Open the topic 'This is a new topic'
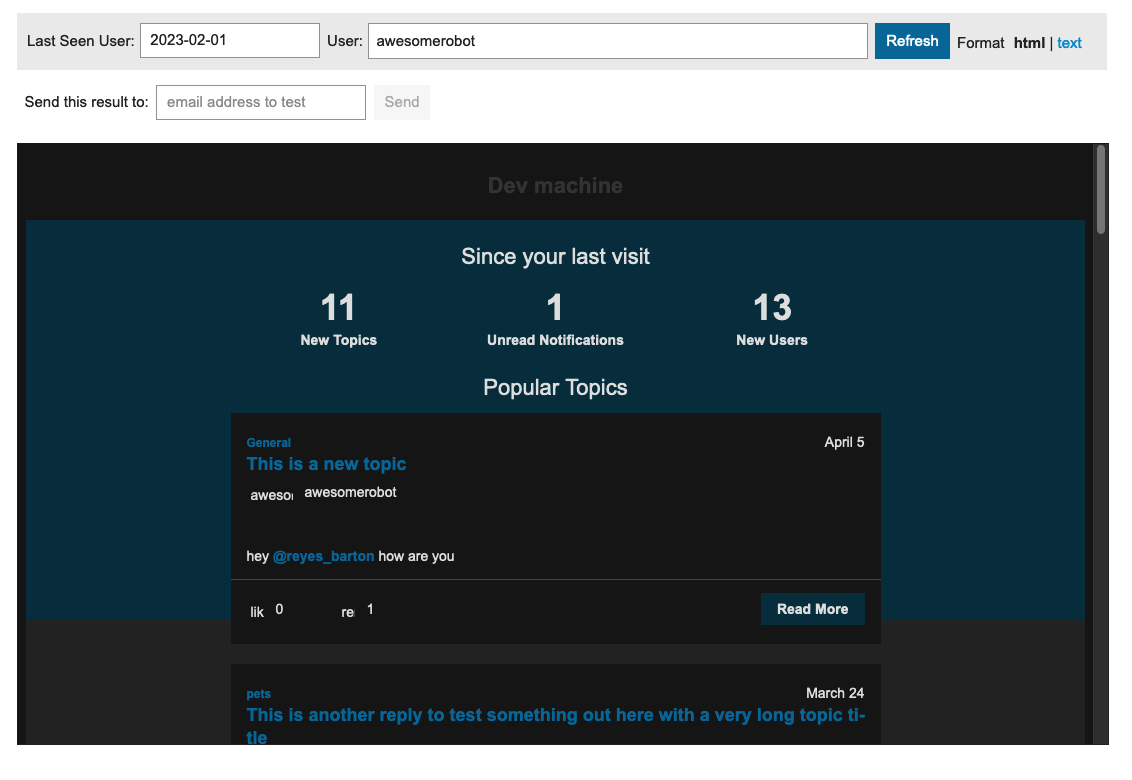 point(326,464)
